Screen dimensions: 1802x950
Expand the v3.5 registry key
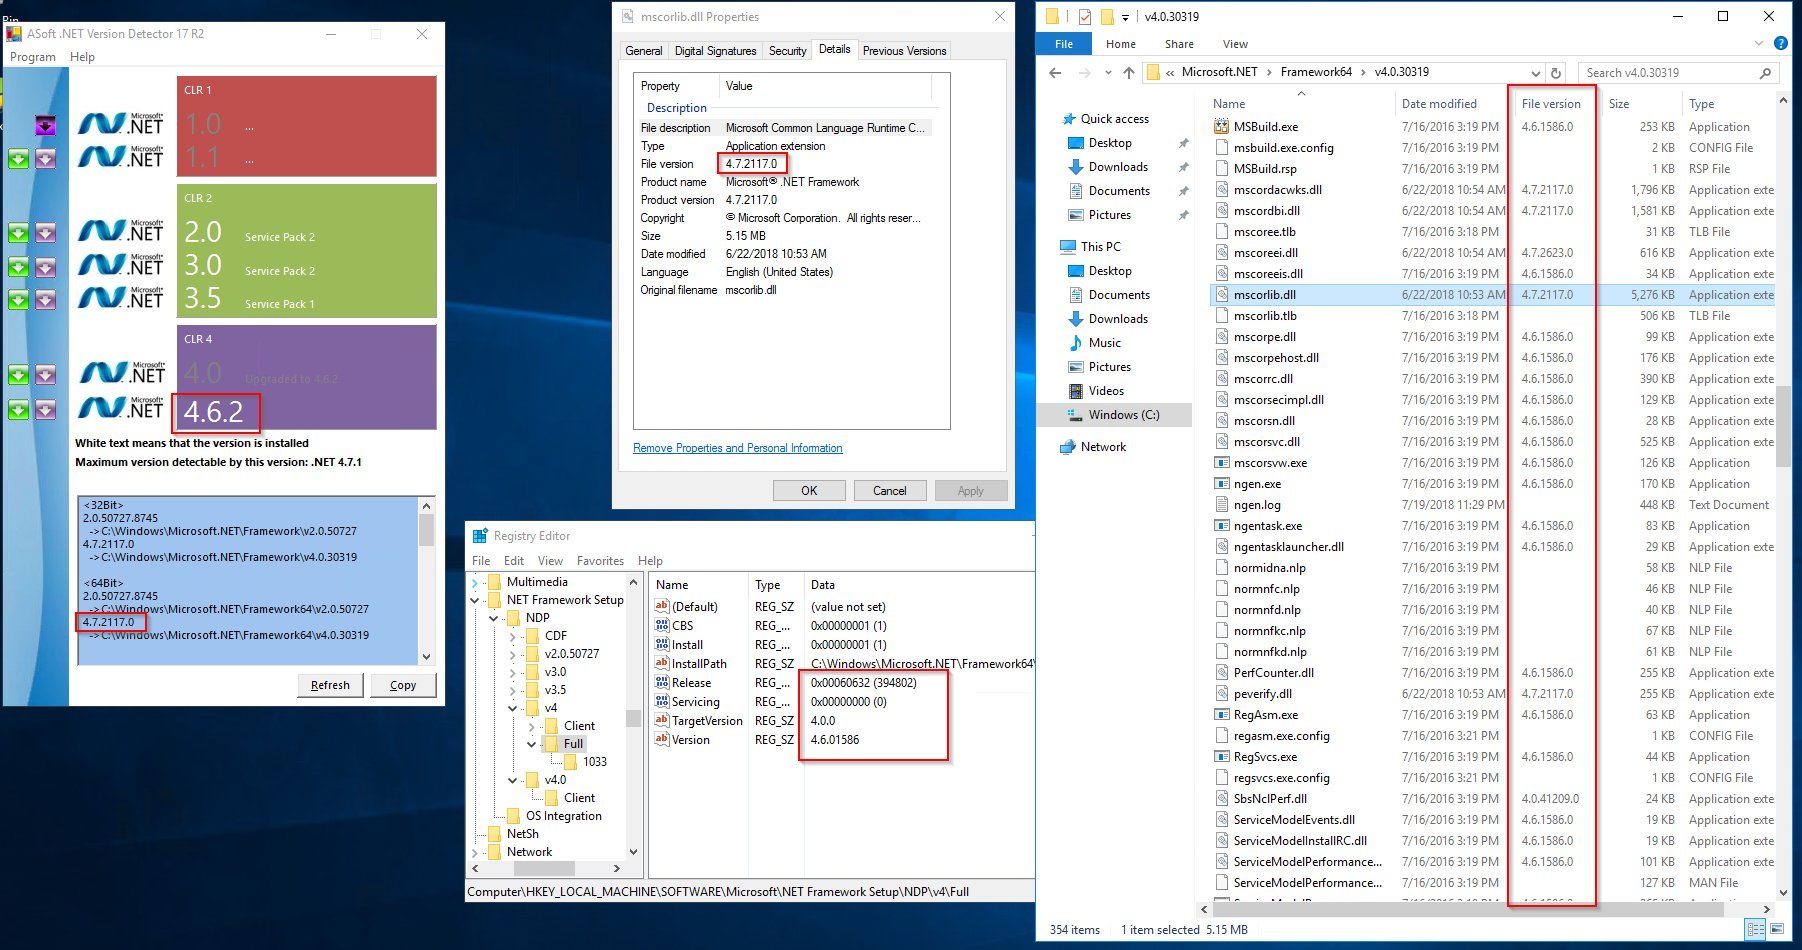point(513,690)
